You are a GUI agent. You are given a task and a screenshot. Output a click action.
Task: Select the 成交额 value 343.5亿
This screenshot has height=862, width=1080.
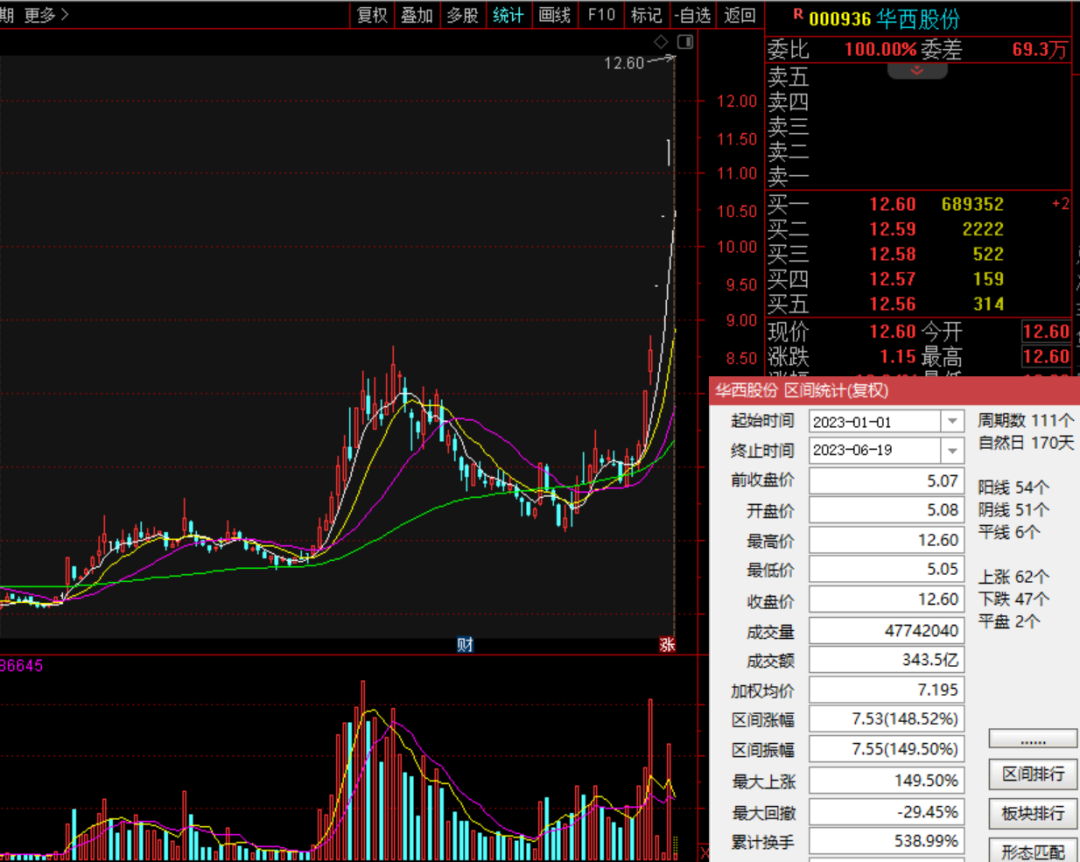click(886, 660)
